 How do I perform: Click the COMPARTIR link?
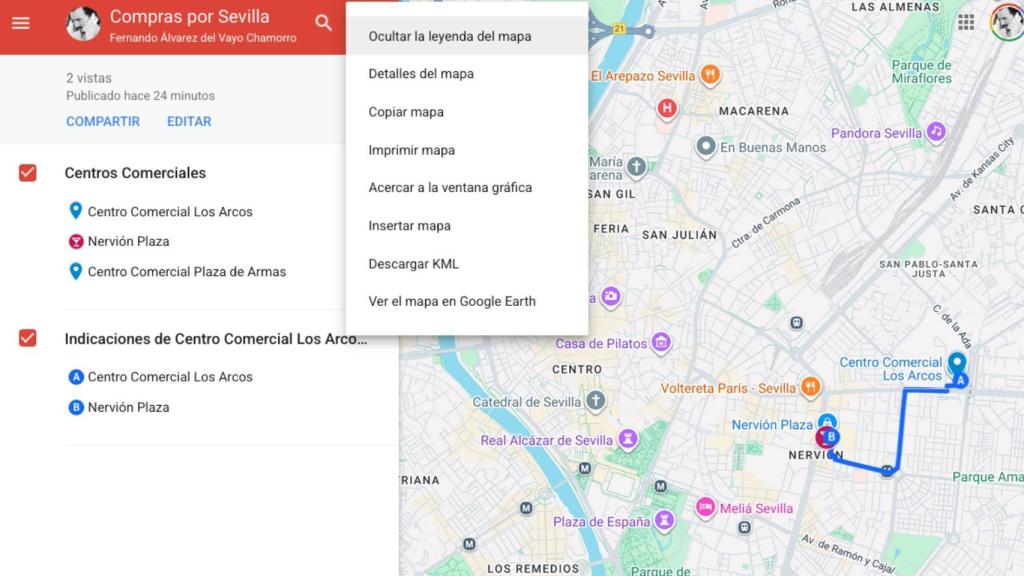[x=103, y=121]
